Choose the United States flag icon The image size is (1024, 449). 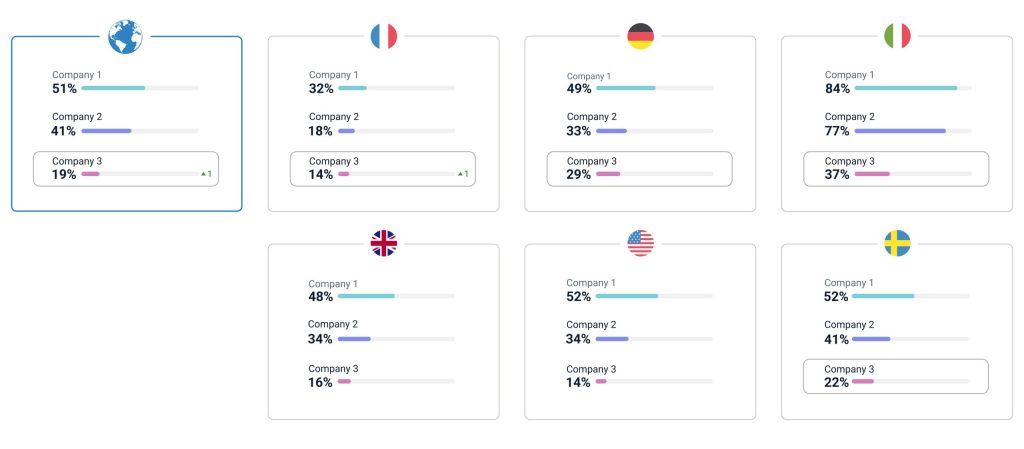(x=640, y=243)
